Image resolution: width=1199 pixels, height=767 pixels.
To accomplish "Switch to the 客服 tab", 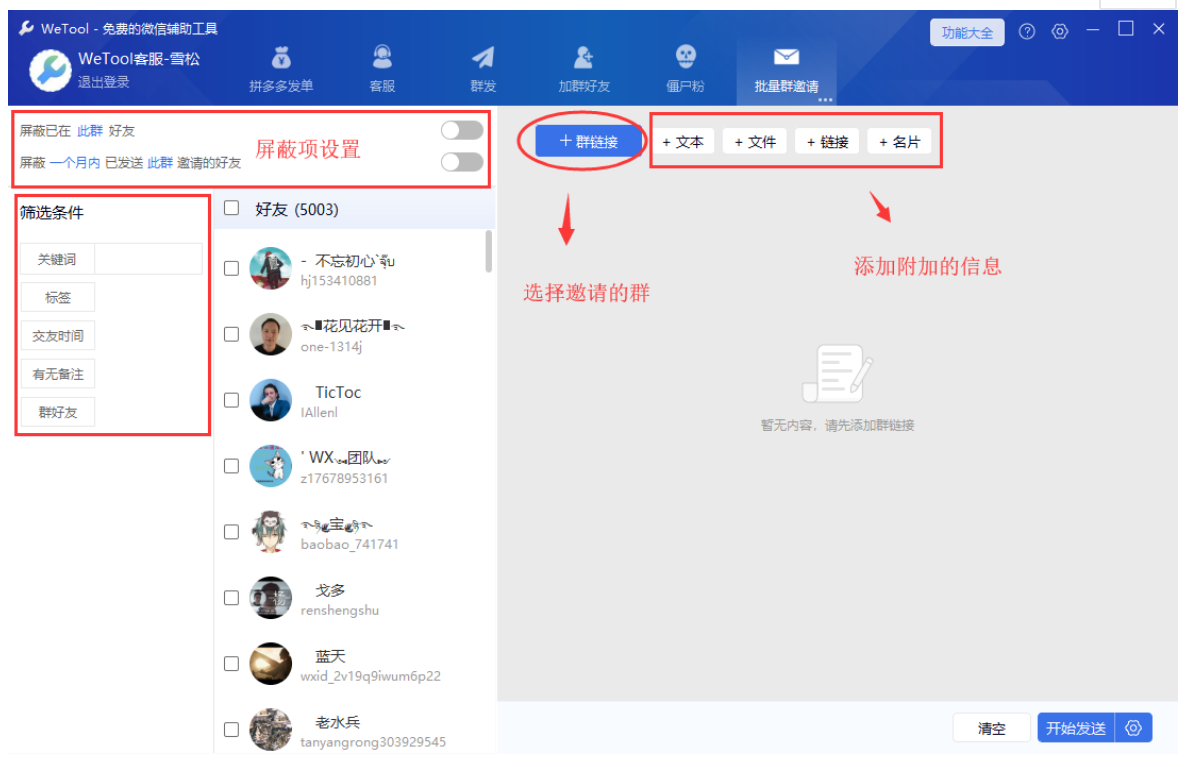I will click(382, 69).
